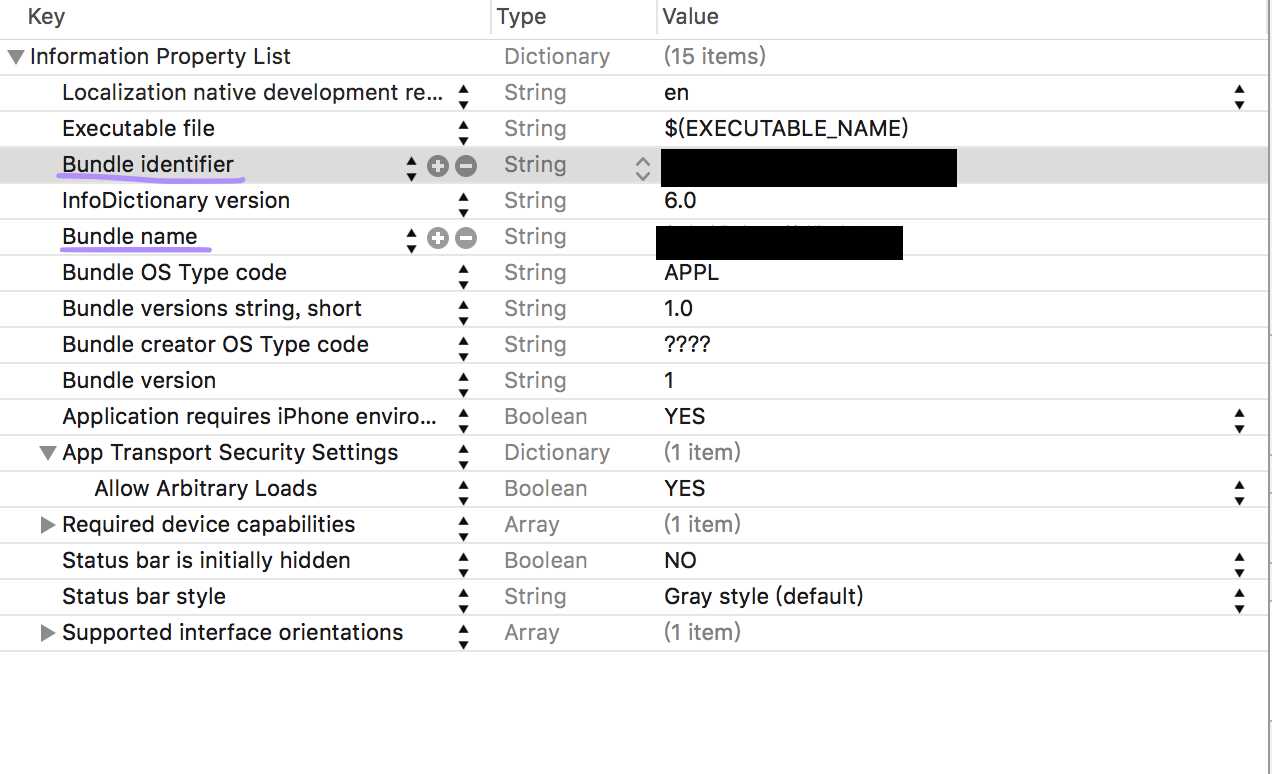This screenshot has width=1272, height=774.
Task: Open value dropdown for Allow Arbitrary Loads
Action: pos(1239,490)
